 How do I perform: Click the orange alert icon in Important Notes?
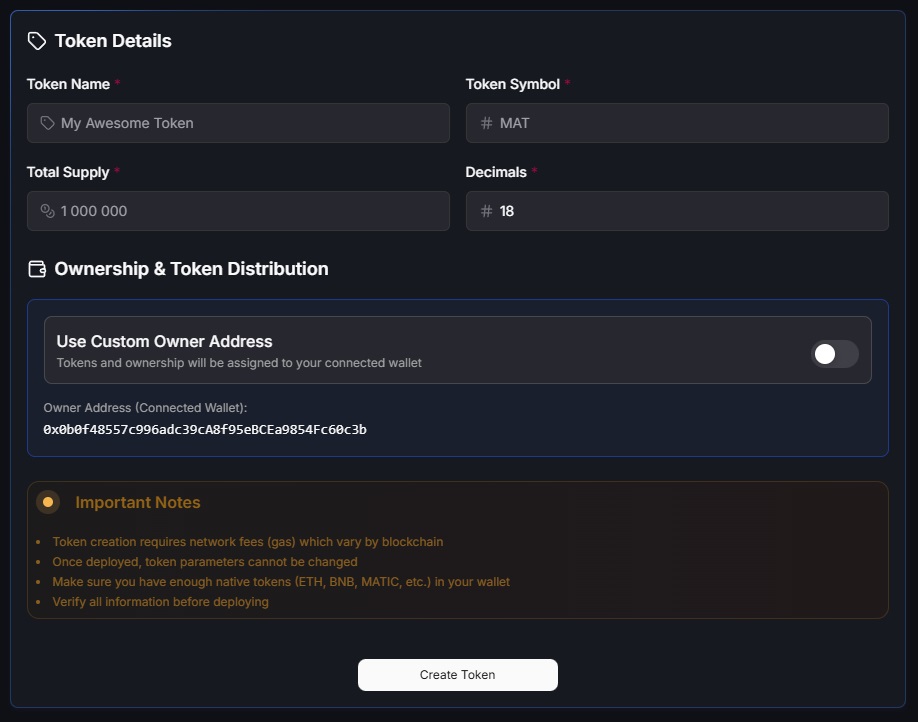(48, 502)
